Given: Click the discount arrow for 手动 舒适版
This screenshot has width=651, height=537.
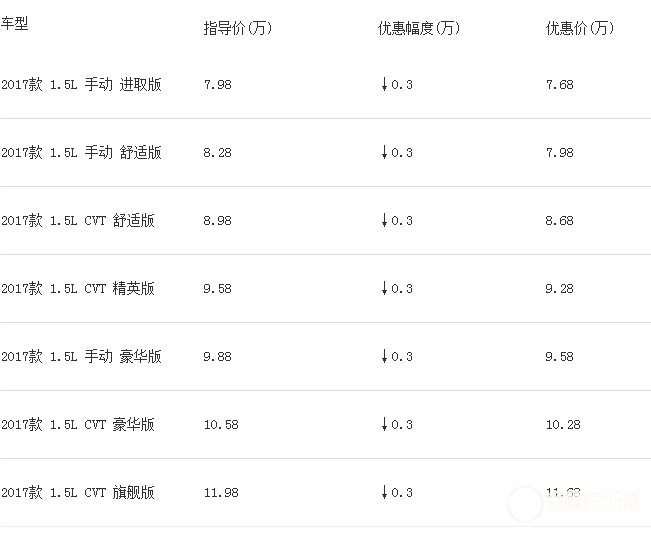Looking at the screenshot, I should tap(383, 153).
